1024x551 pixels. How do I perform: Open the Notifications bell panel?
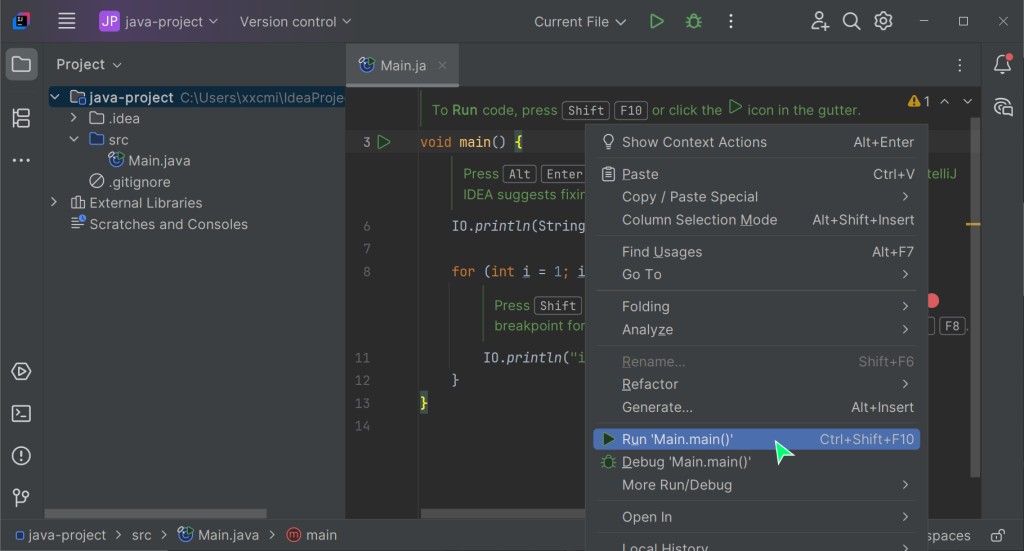point(1002,65)
